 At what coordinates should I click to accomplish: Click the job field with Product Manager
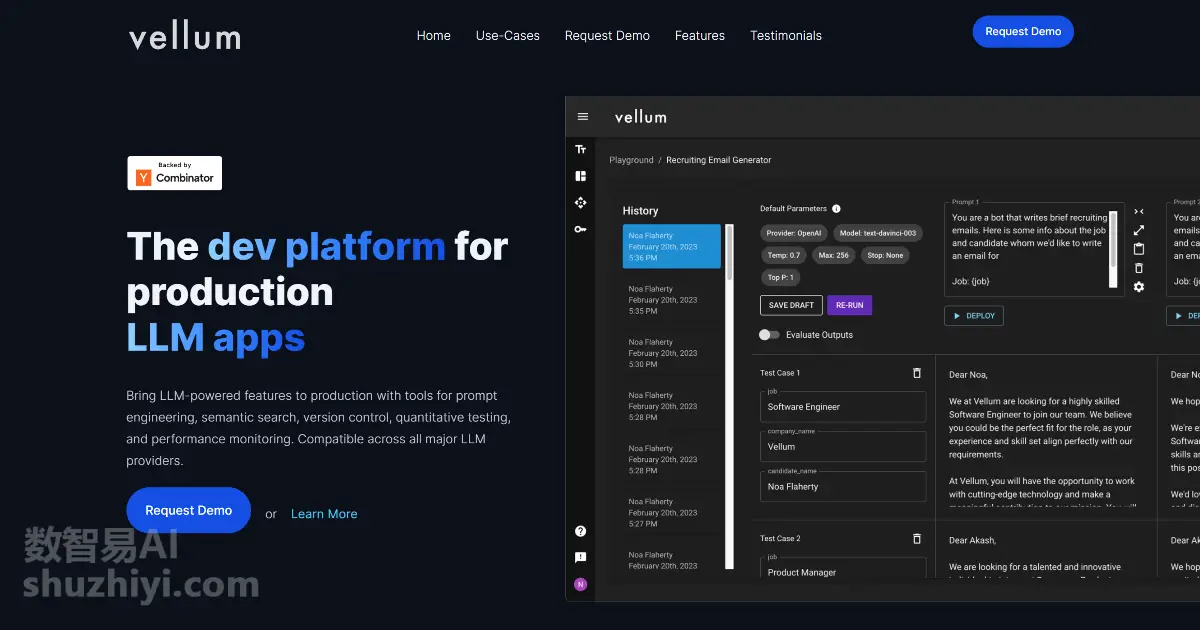point(843,569)
